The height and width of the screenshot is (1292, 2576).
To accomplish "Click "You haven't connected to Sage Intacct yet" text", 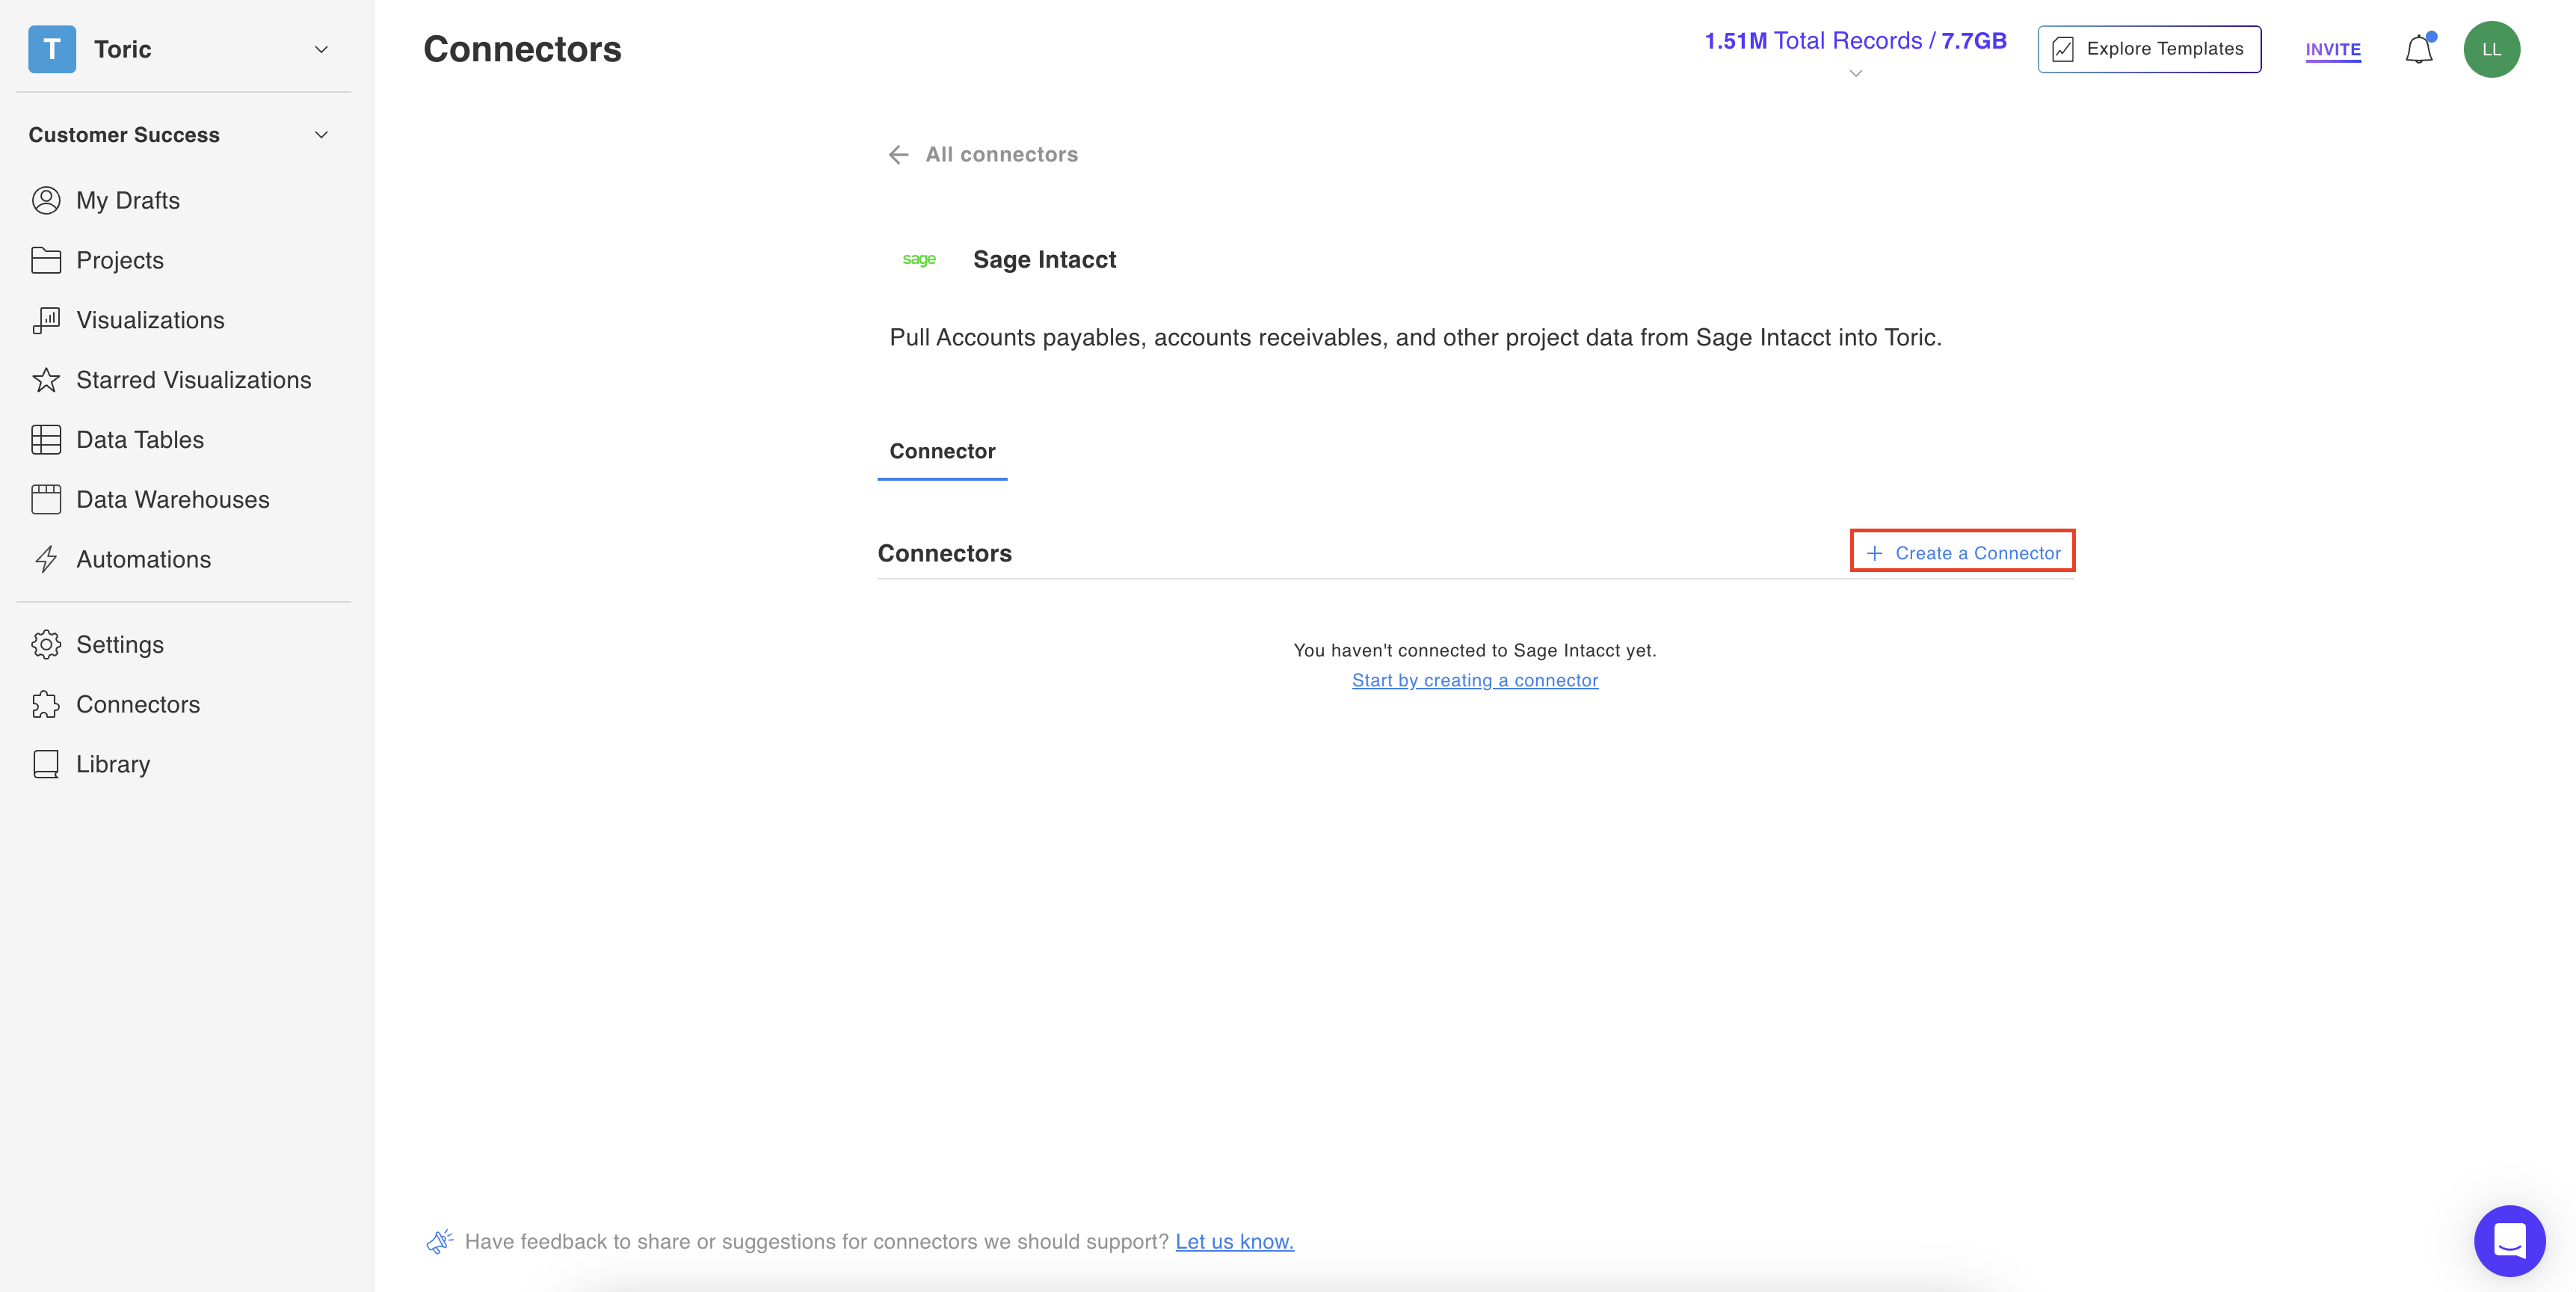I will pyautogui.click(x=1475, y=650).
